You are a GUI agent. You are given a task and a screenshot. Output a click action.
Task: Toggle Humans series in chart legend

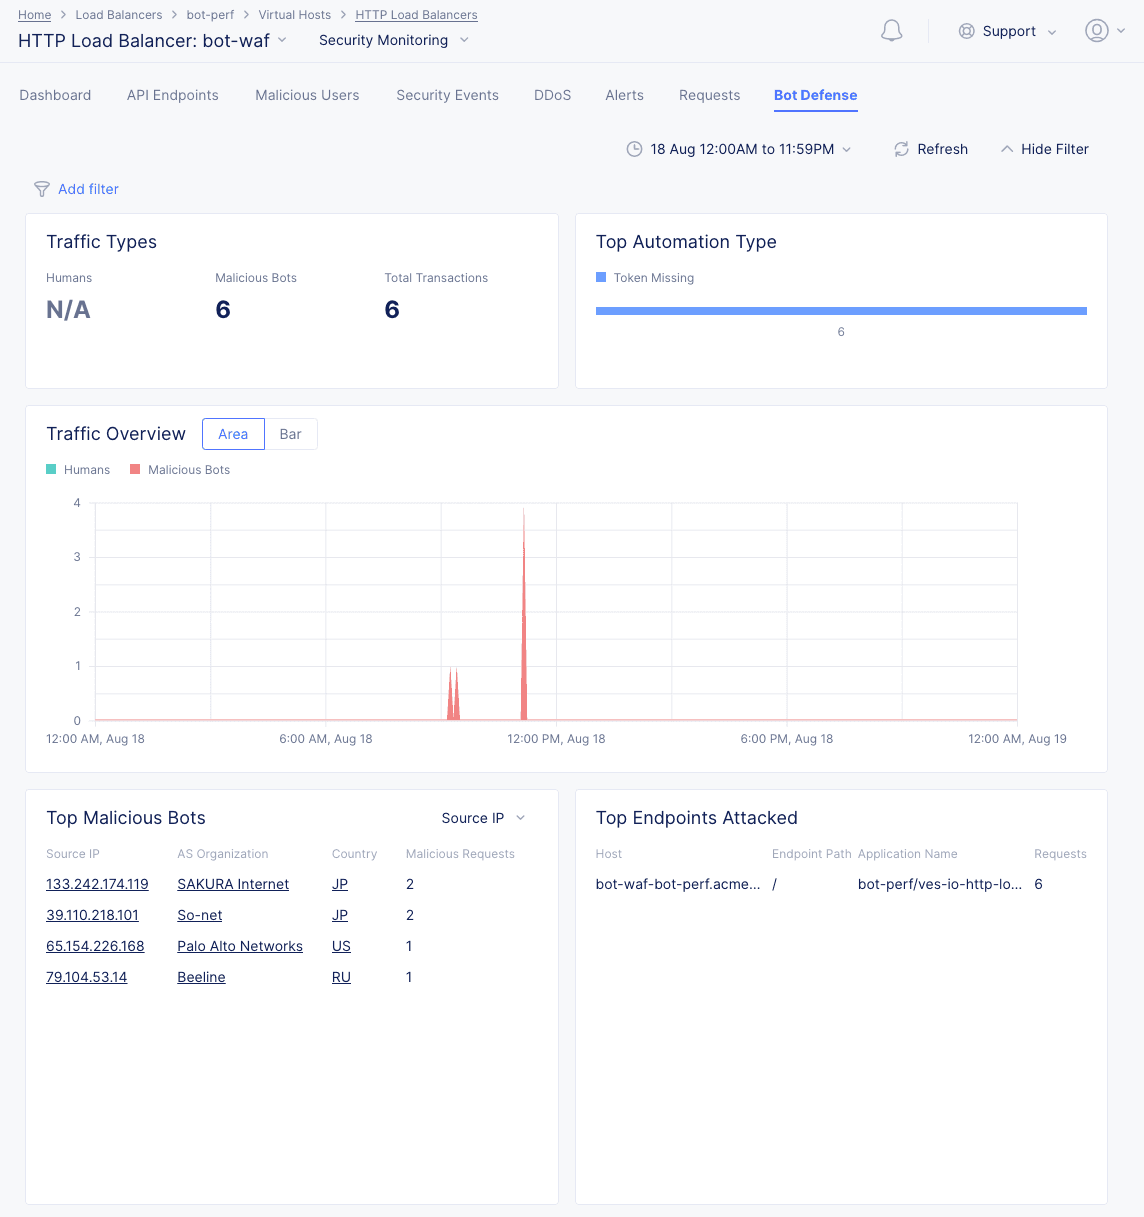[78, 470]
